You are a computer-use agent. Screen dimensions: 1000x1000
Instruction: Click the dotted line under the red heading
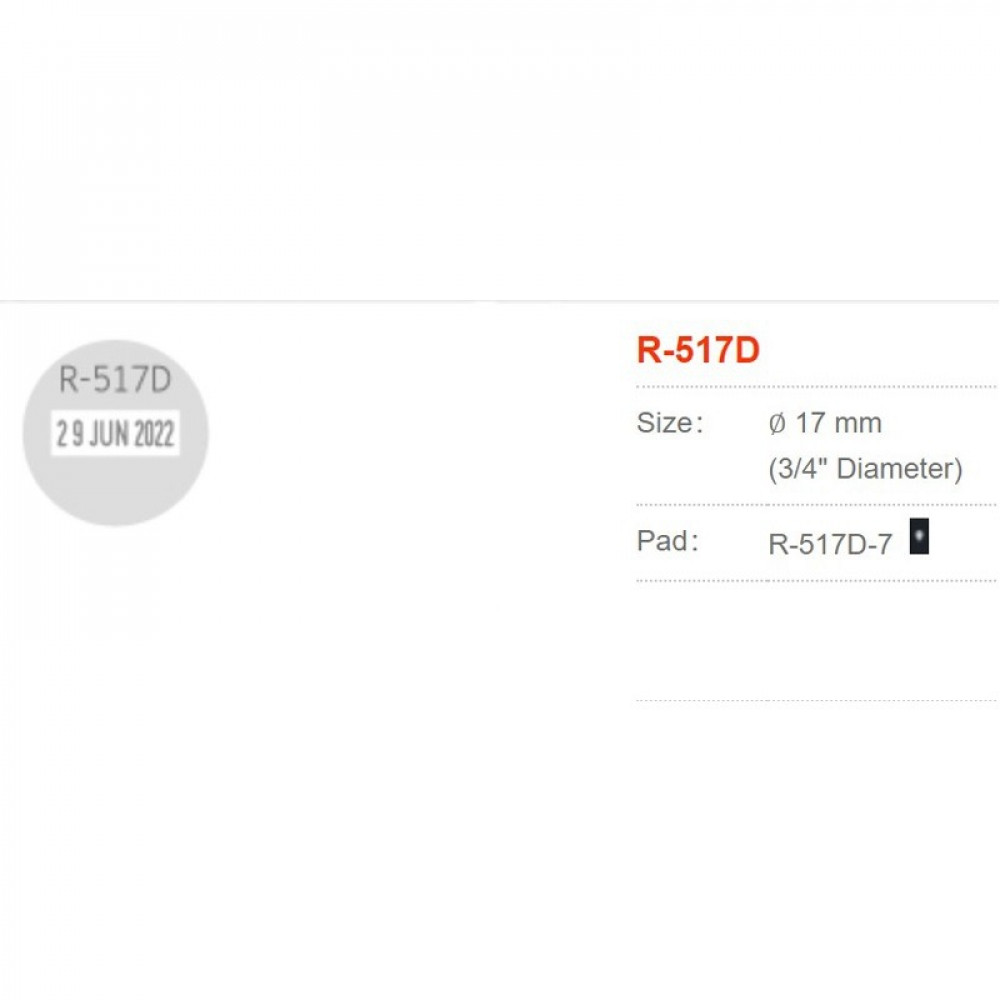pos(815,386)
